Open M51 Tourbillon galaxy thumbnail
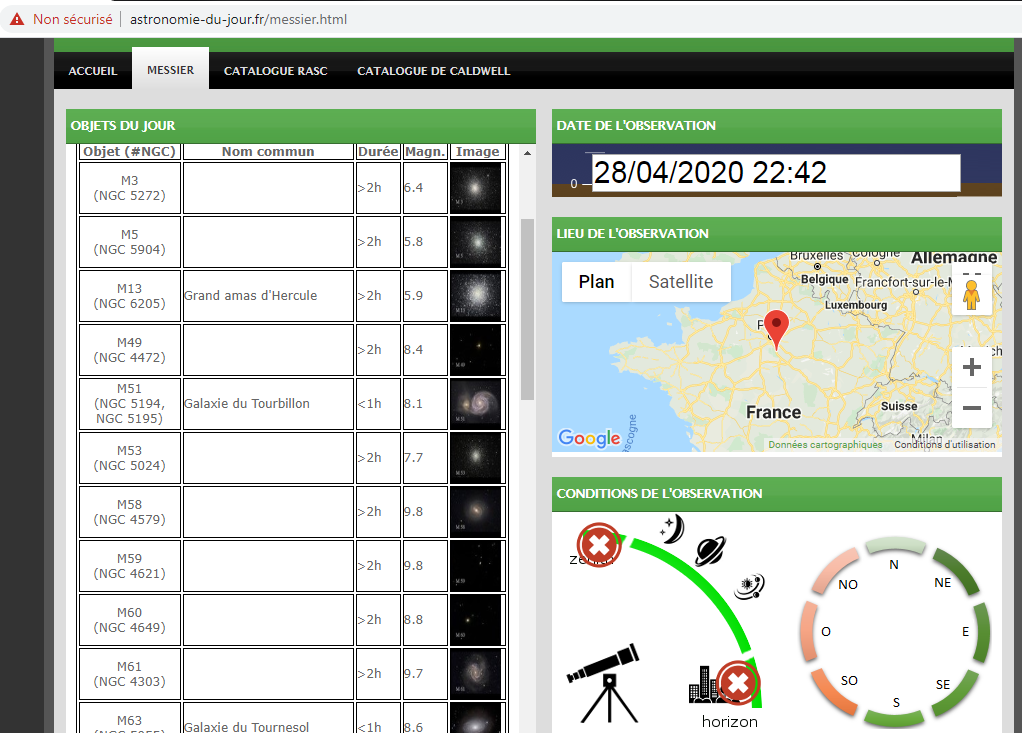The width and height of the screenshot is (1022, 733). tap(478, 404)
